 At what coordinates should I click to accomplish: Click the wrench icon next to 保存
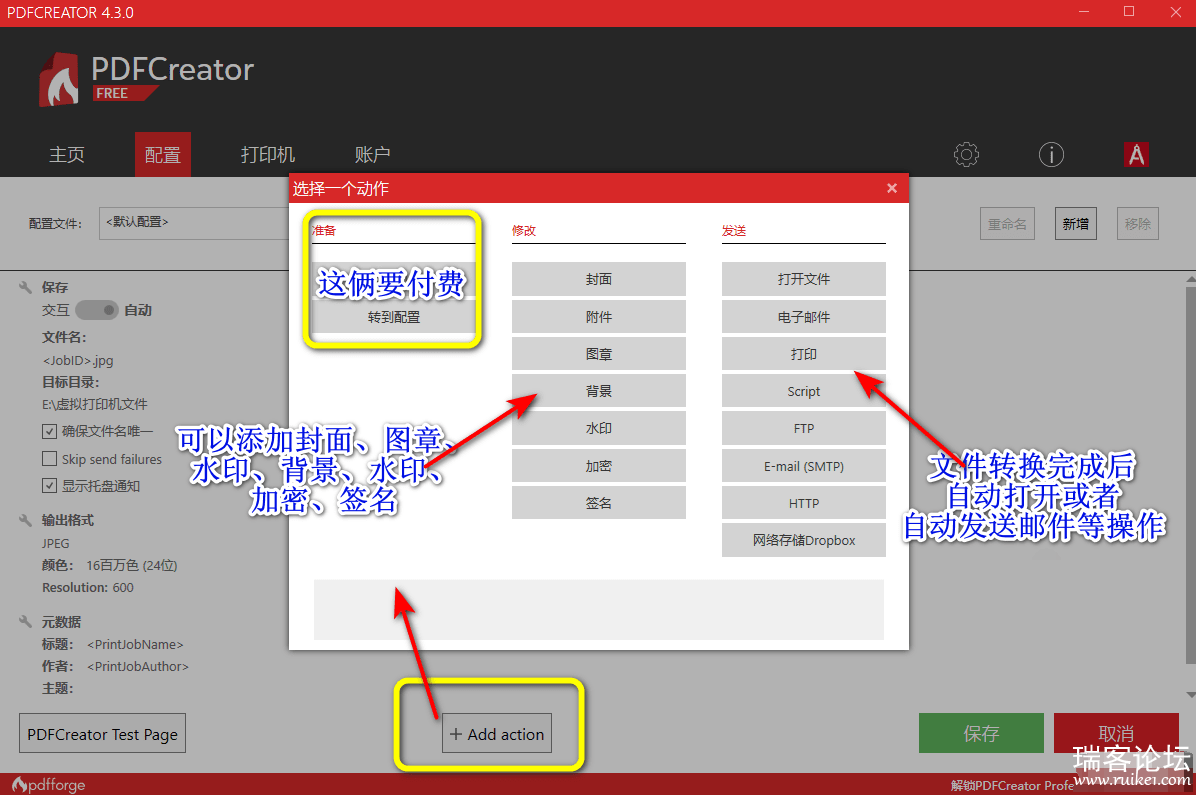pos(25,287)
